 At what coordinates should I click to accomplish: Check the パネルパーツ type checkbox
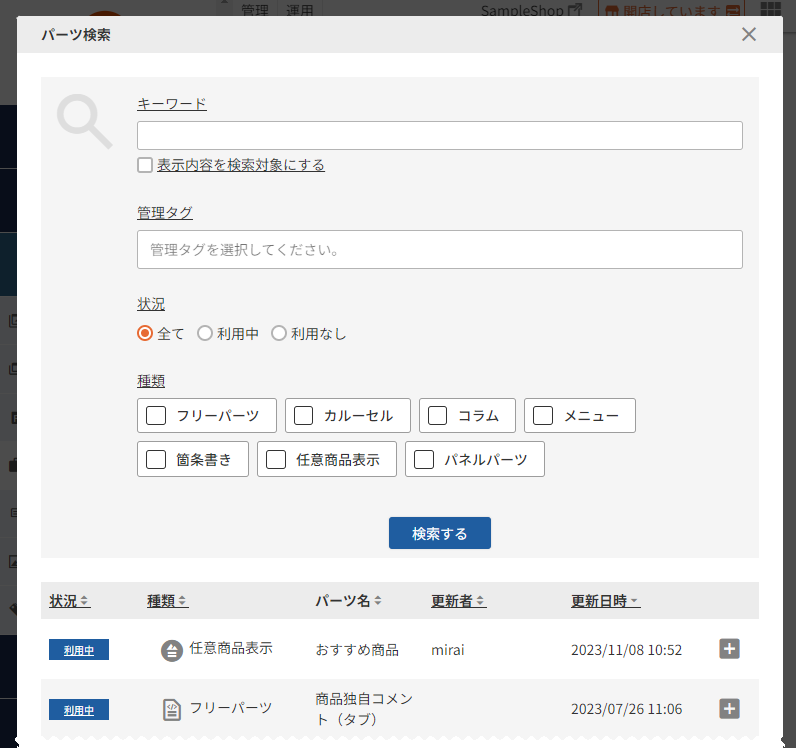click(424, 460)
